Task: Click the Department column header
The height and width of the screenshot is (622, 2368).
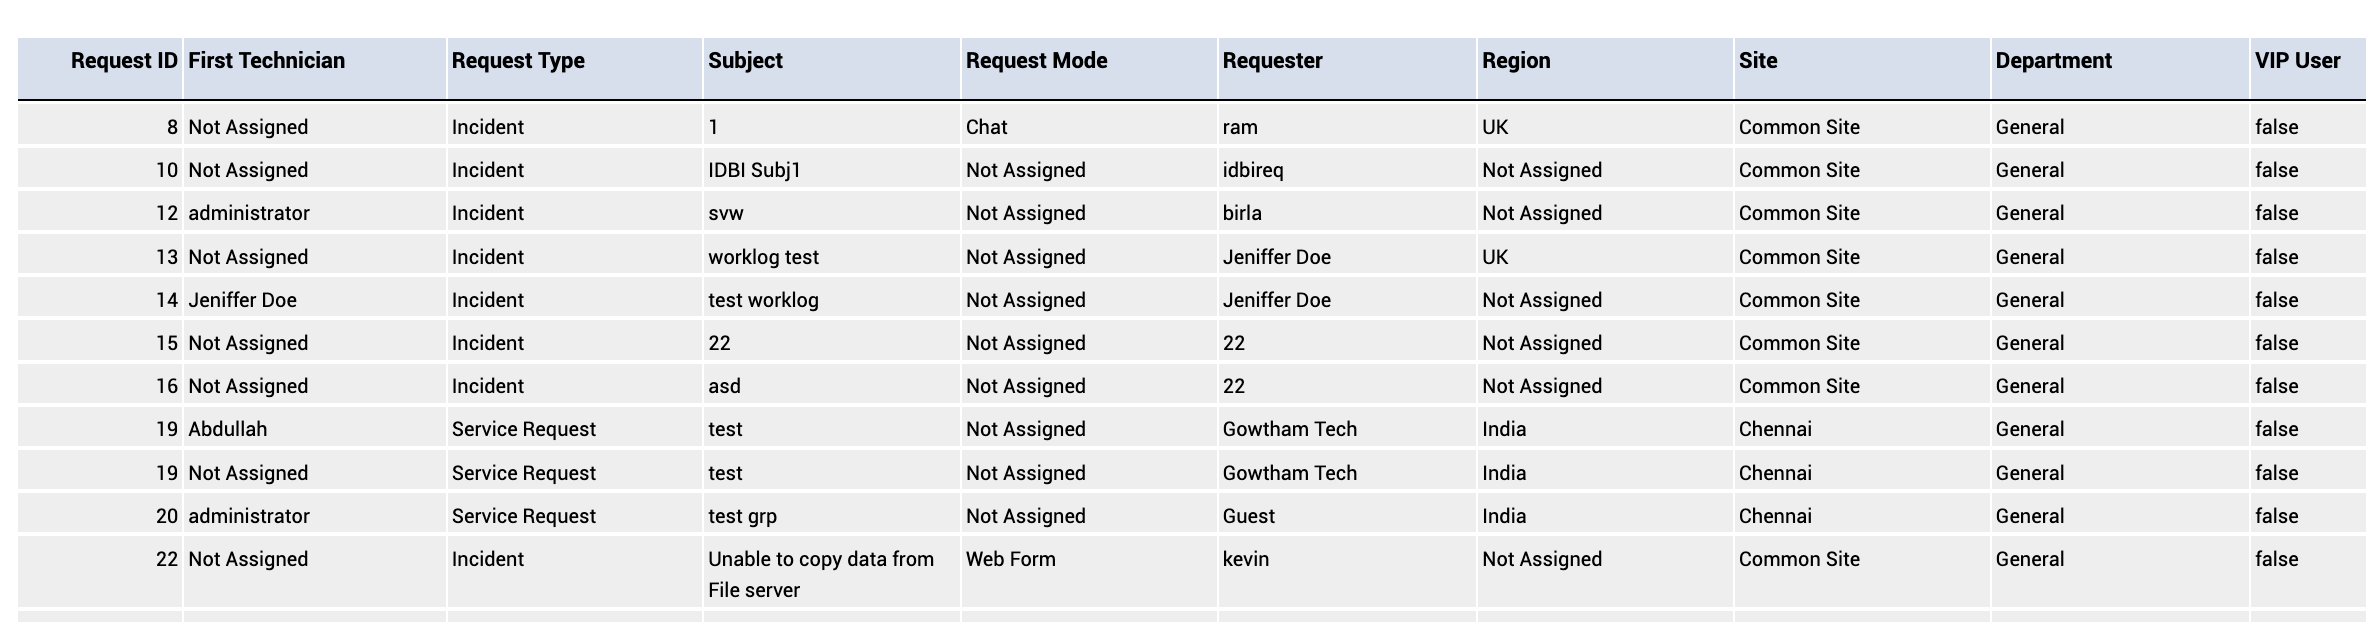Action: (x=2053, y=61)
